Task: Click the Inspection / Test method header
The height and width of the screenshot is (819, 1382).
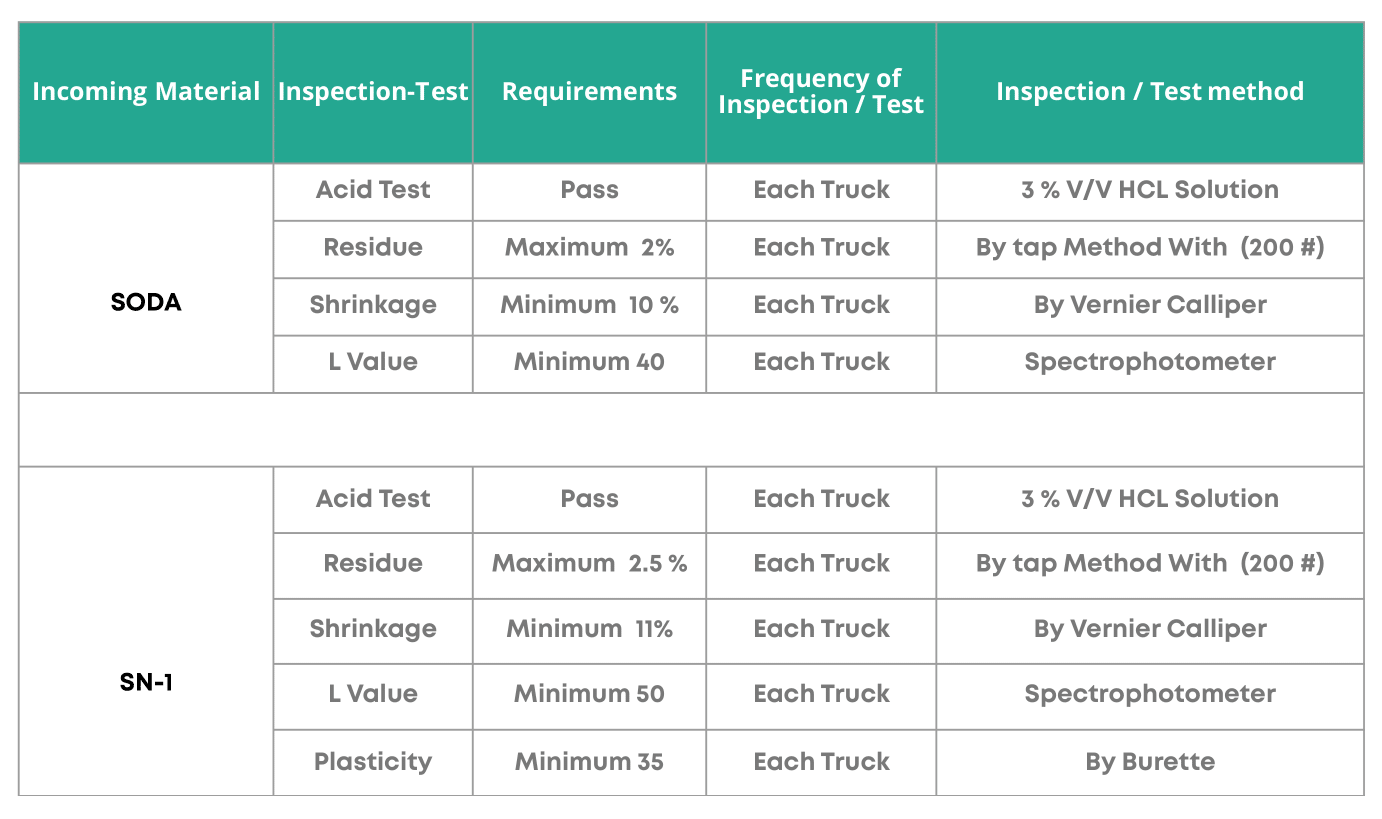Action: [x=1150, y=92]
